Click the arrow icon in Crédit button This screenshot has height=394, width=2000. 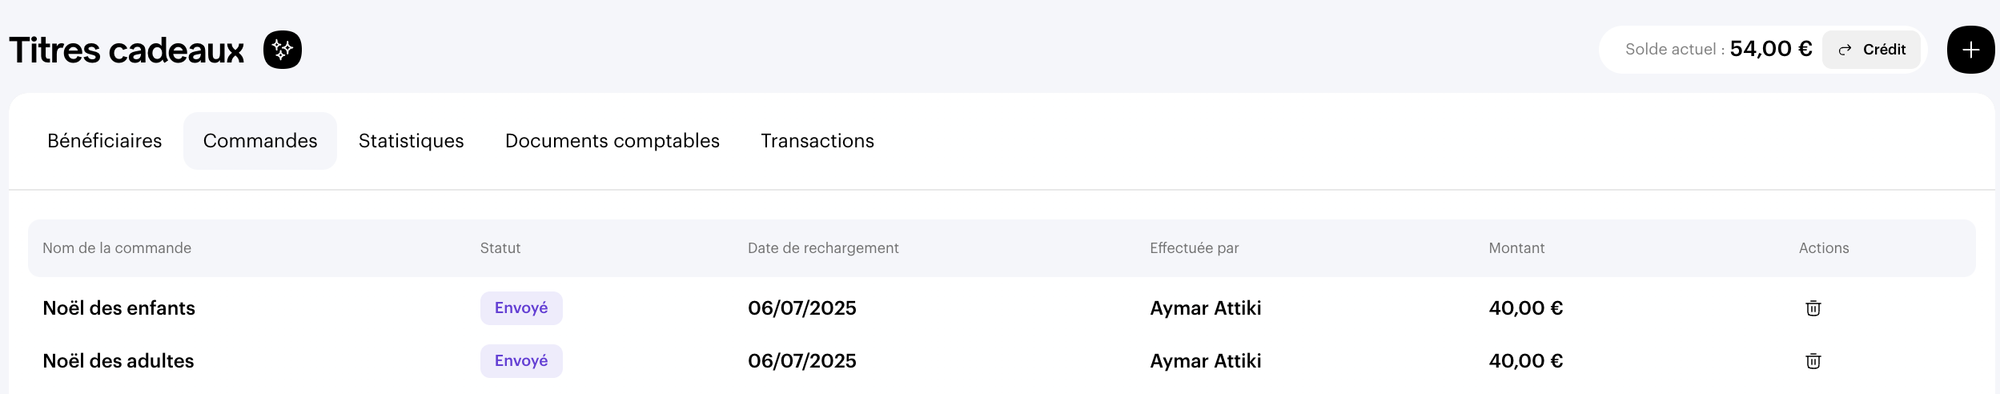coord(1845,50)
